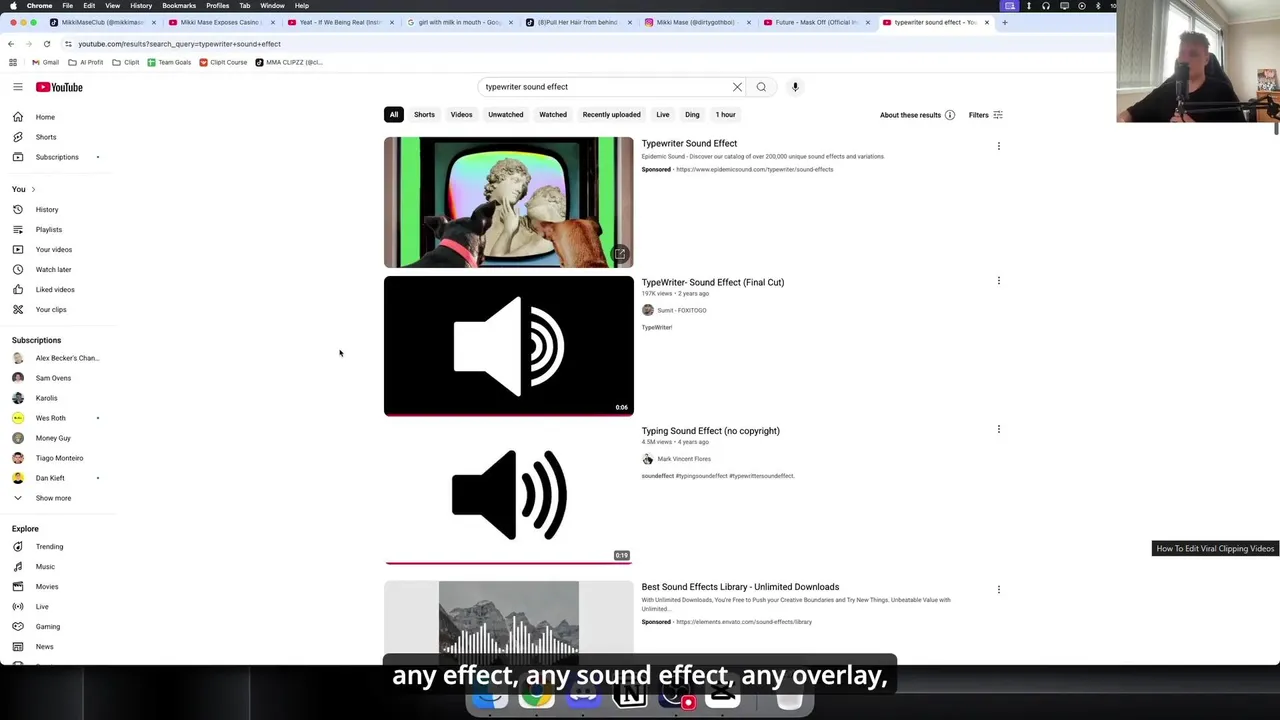The image size is (1280, 720).
Task: Play the Typing Sound Effect thumbnail
Action: point(508,494)
